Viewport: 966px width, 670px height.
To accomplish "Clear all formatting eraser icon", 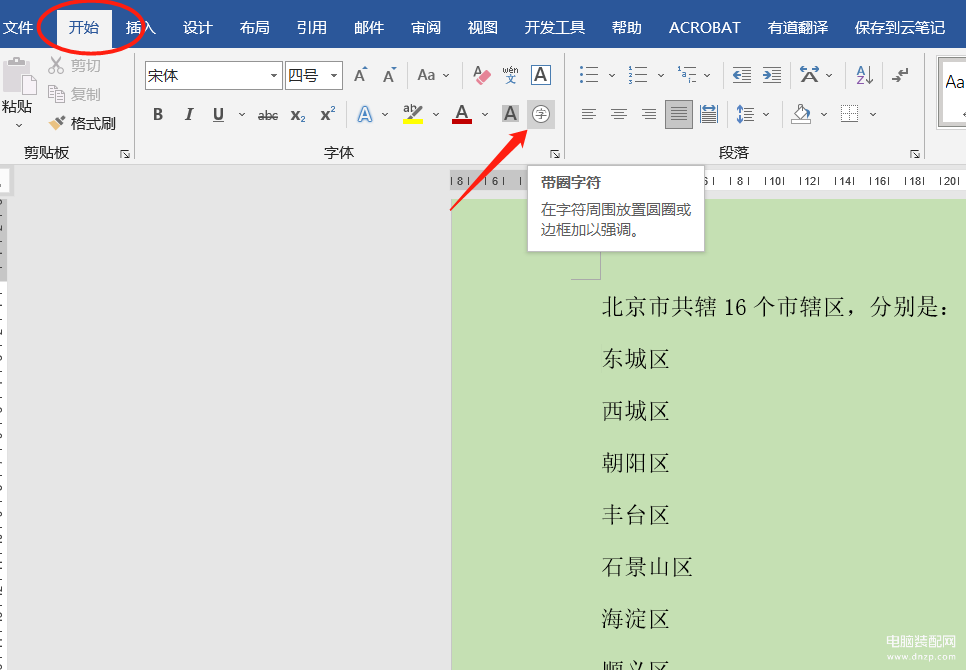I will (482, 75).
